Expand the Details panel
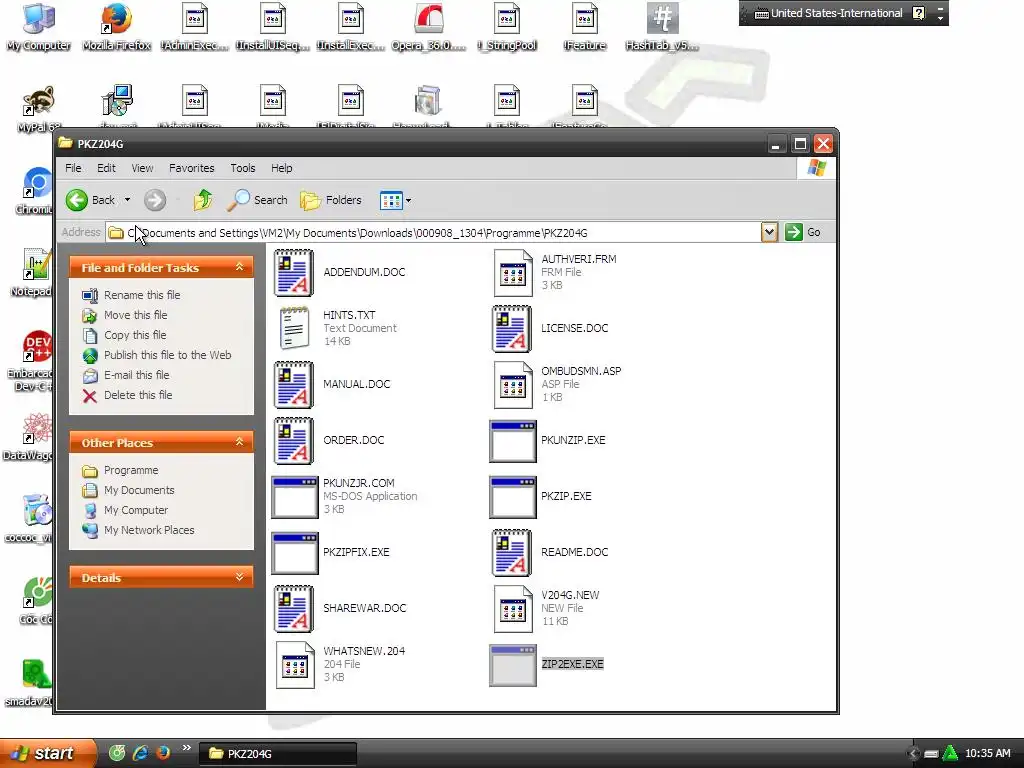The width and height of the screenshot is (1024, 768). click(240, 577)
